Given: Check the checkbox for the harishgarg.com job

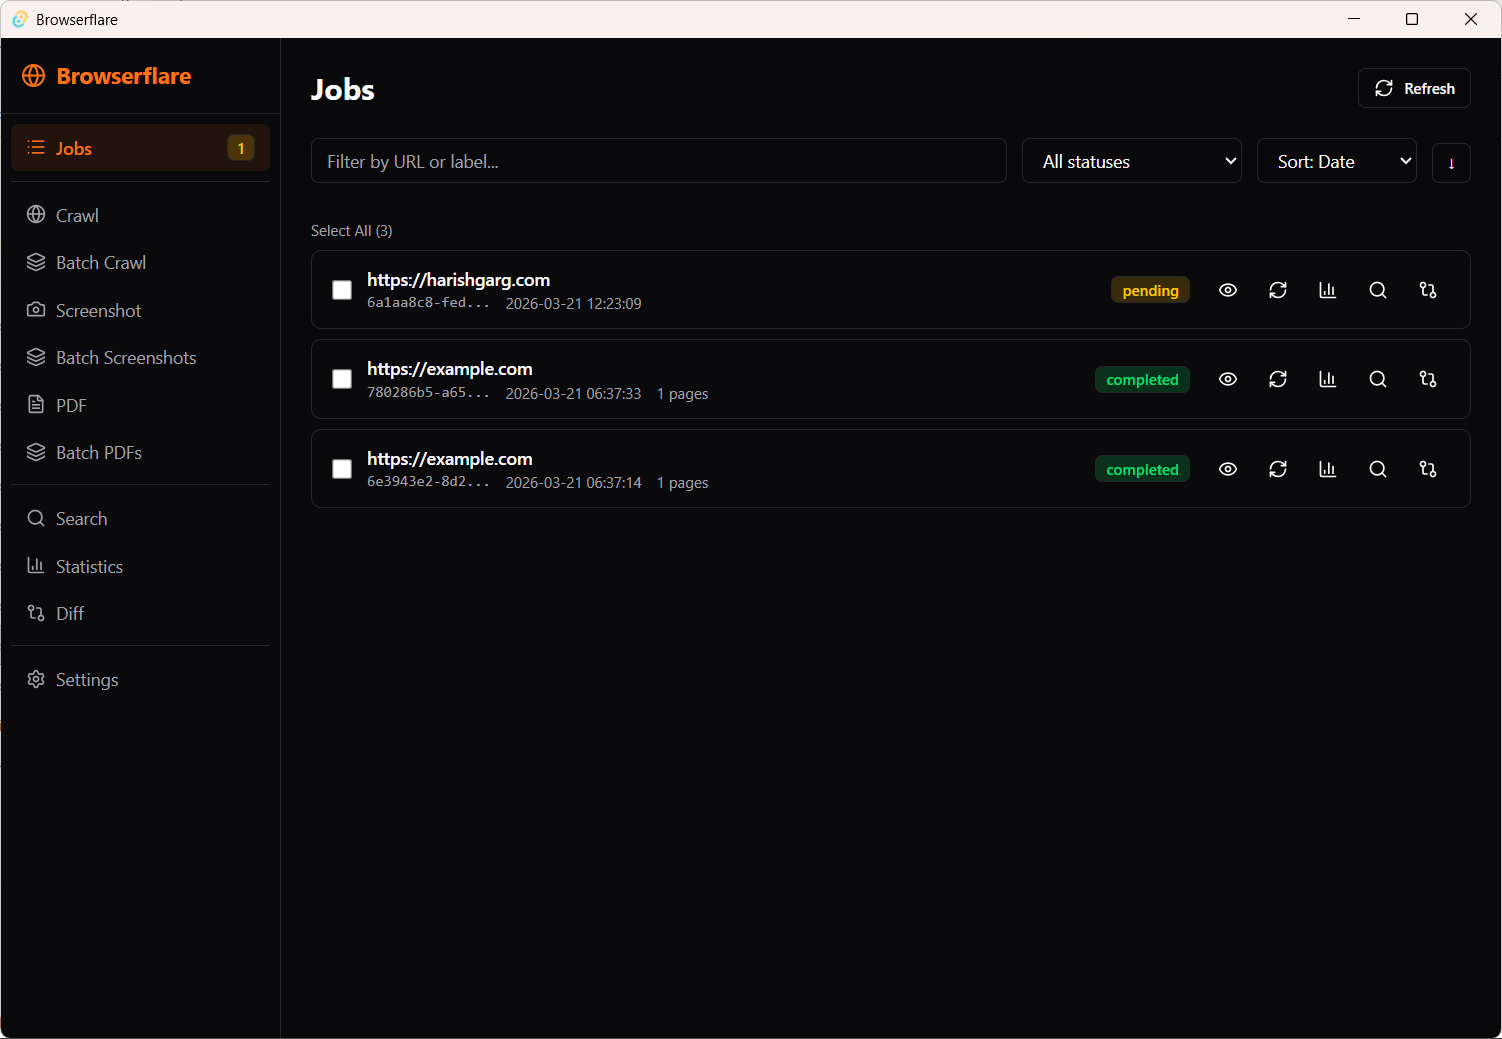Looking at the screenshot, I should tap(342, 290).
